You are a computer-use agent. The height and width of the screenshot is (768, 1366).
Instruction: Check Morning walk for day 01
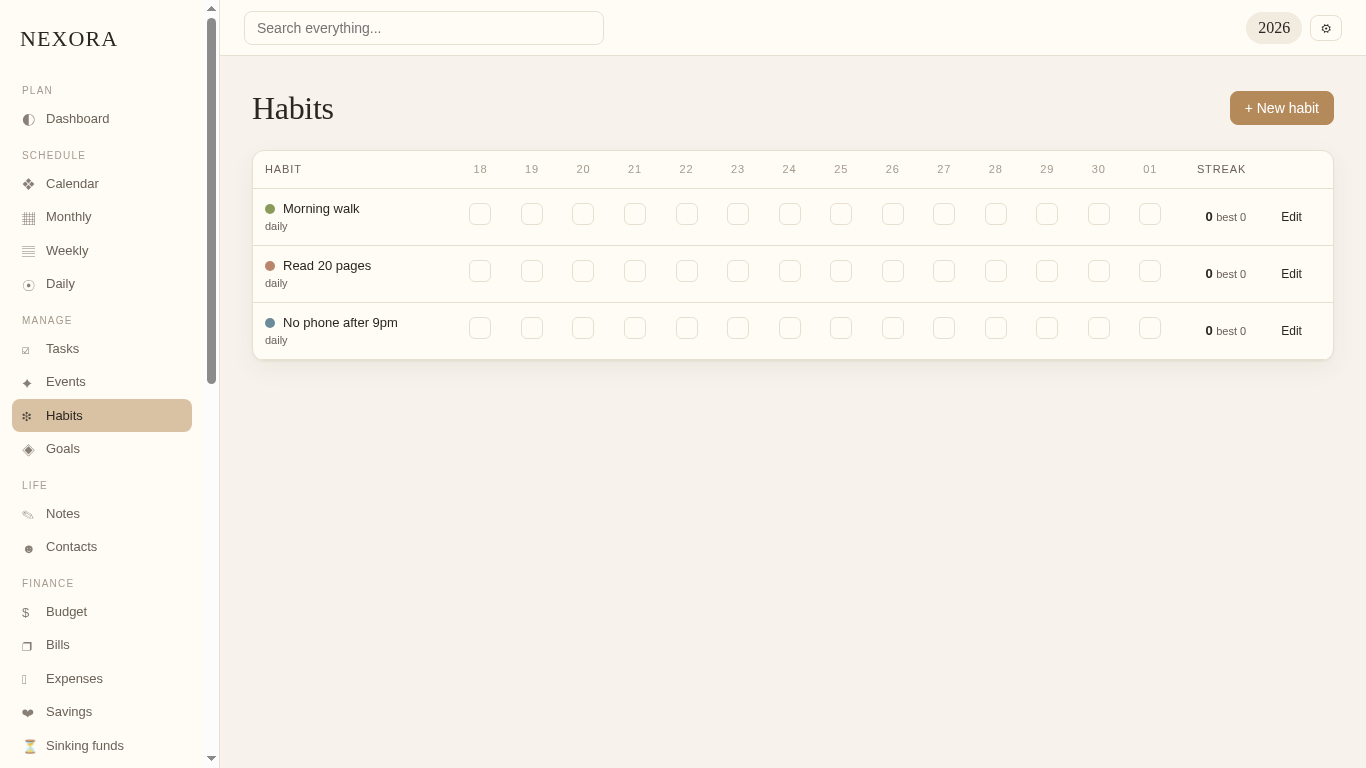tap(1150, 214)
